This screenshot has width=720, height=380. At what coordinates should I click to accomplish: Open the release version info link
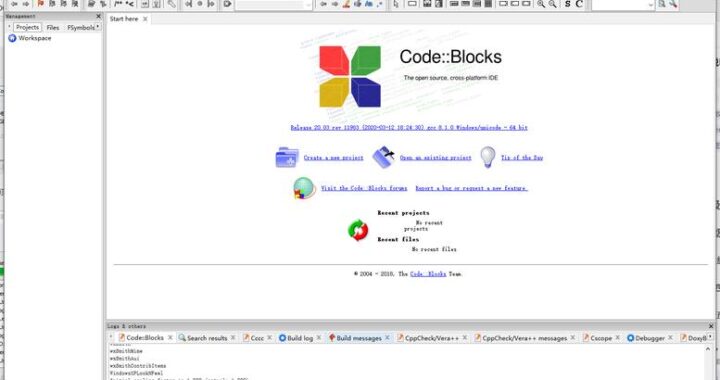tap(409, 128)
